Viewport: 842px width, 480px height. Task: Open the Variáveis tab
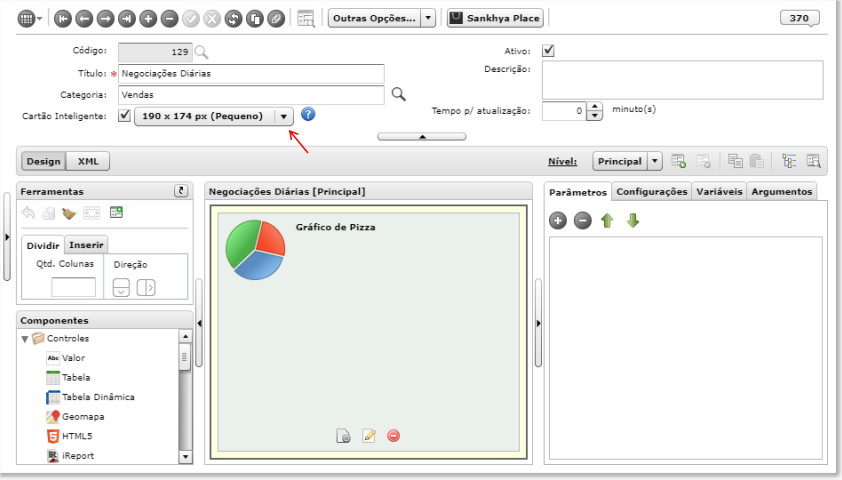pos(719,192)
